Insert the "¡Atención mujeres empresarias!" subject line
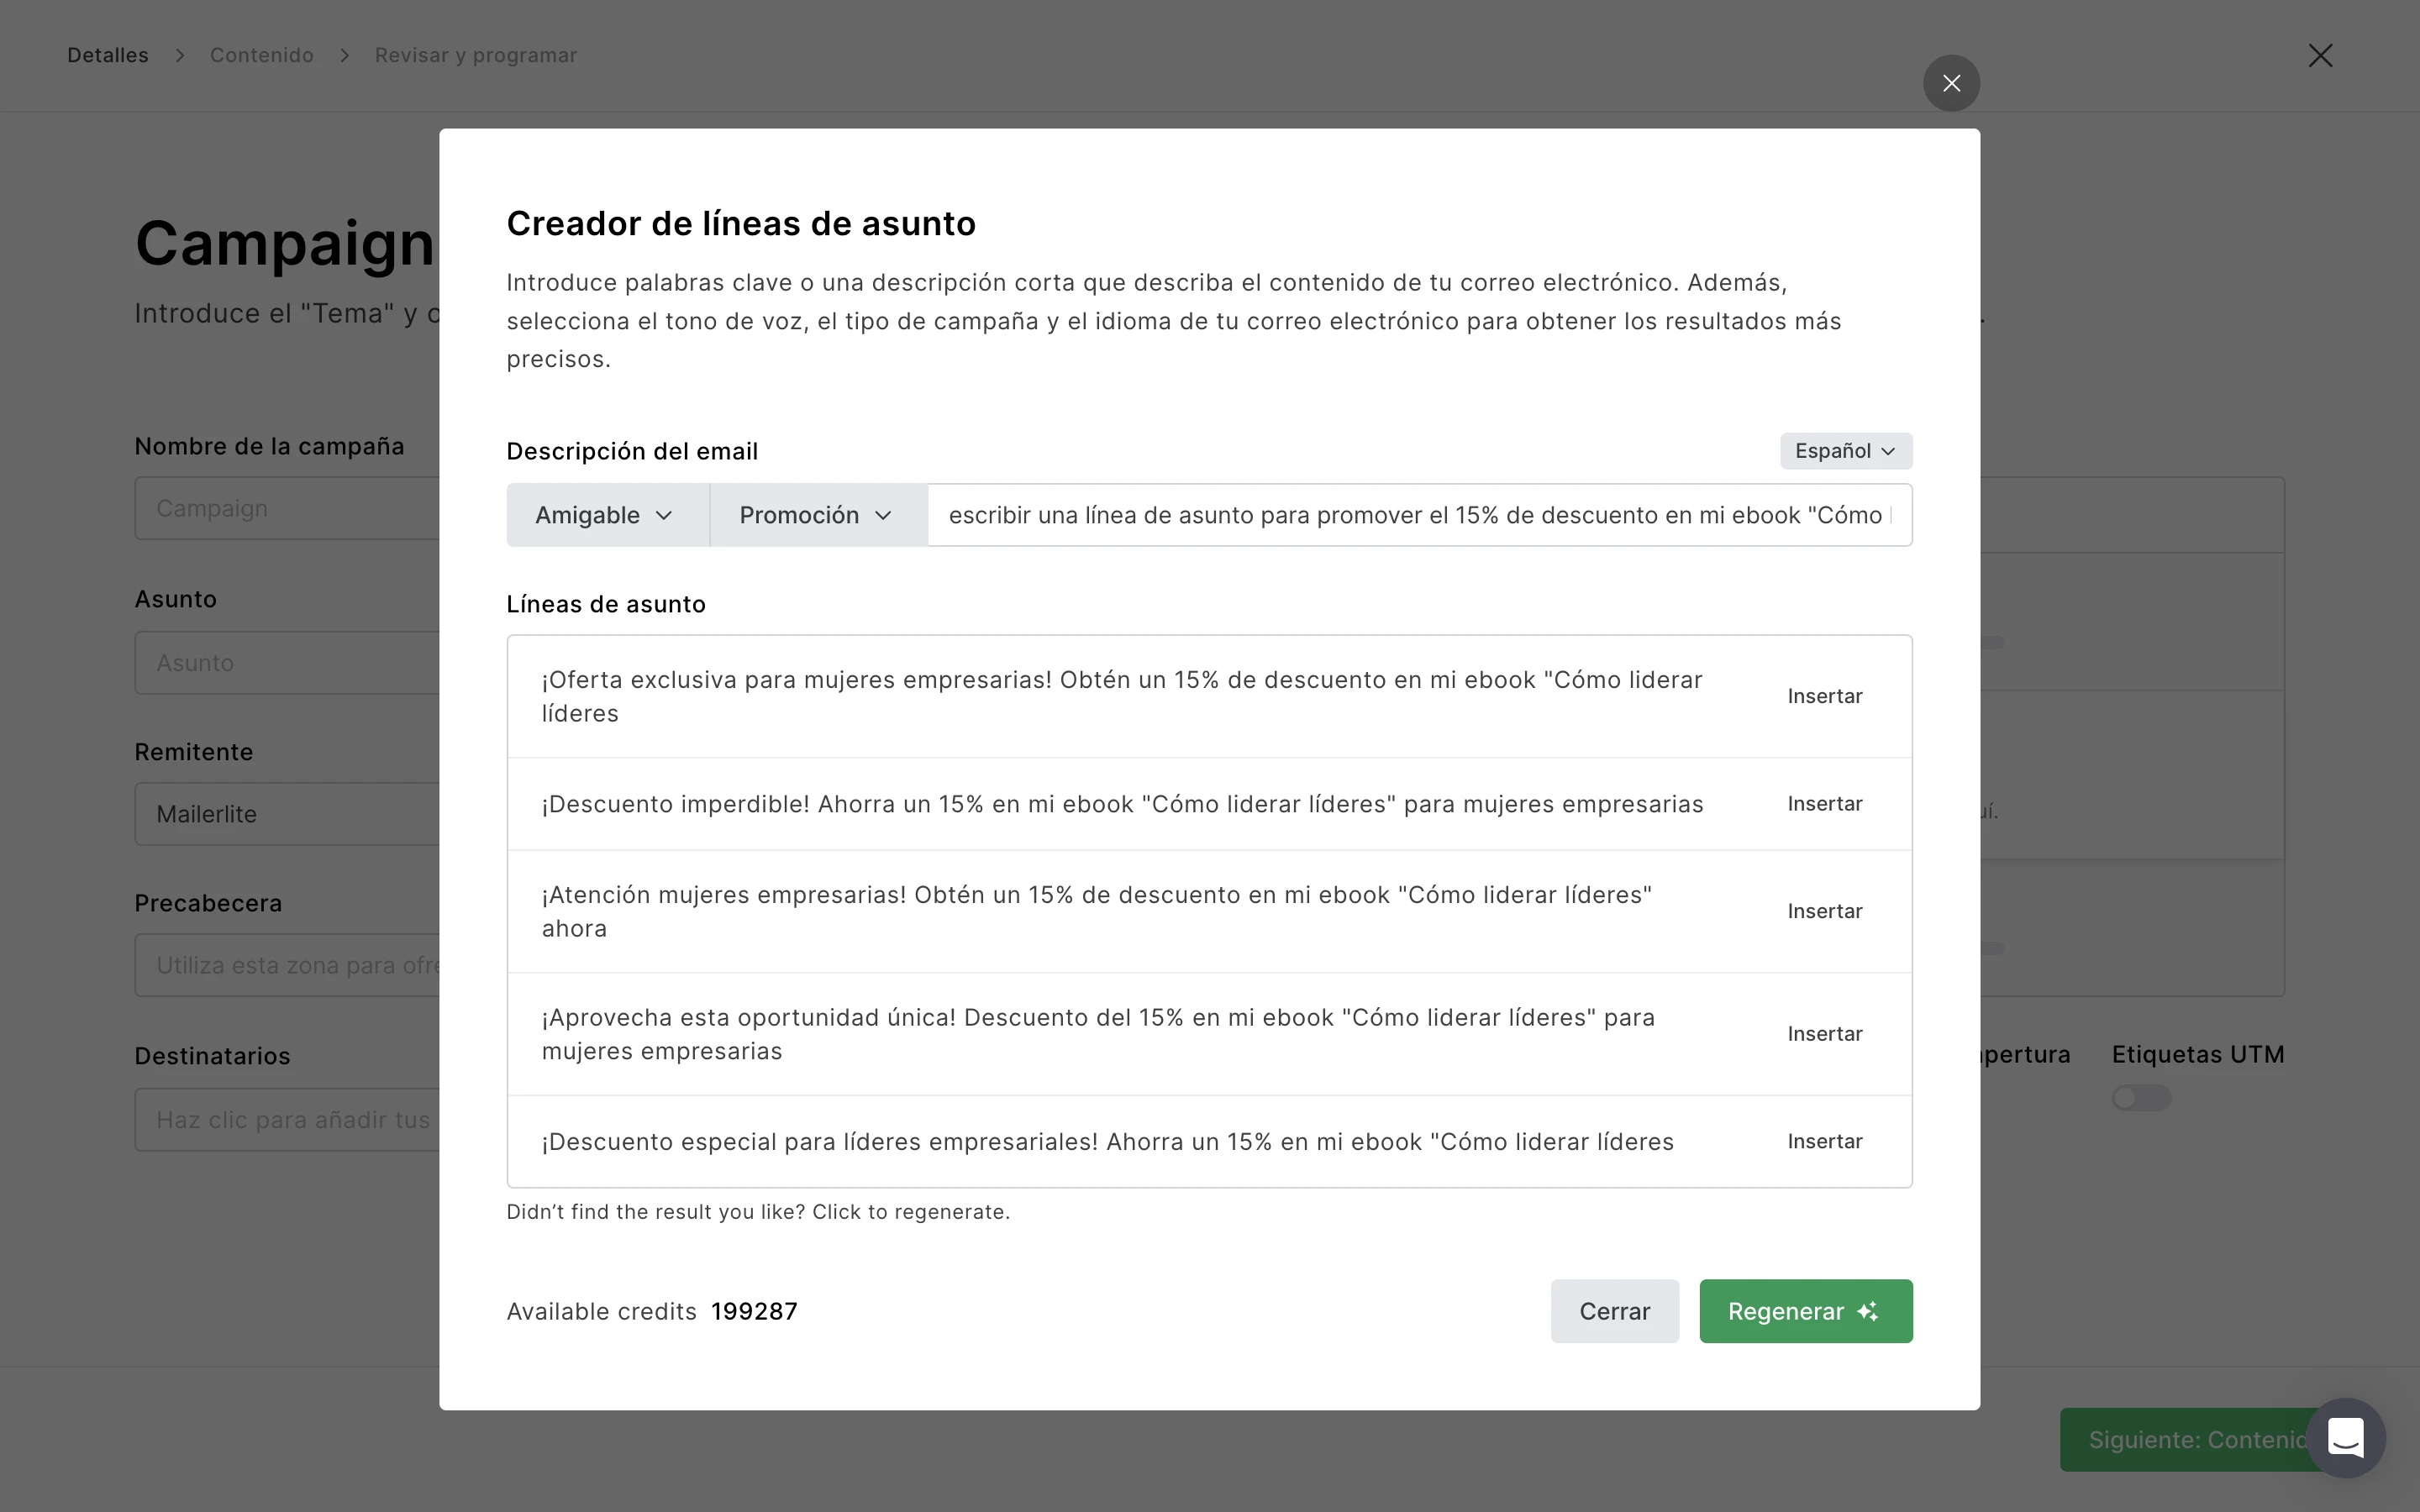Viewport: 2420px width, 1512px height. click(x=1824, y=911)
